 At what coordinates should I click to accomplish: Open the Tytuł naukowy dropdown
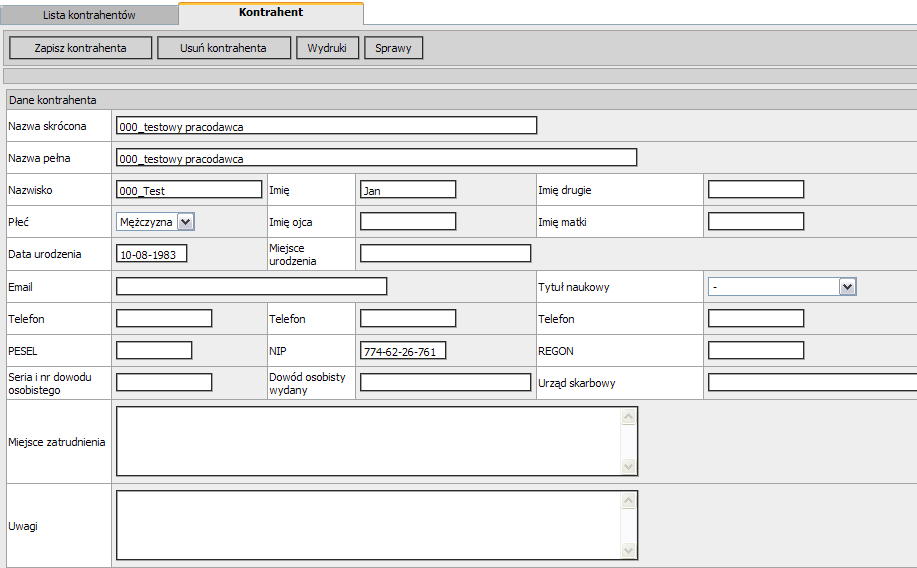[x=782, y=287]
